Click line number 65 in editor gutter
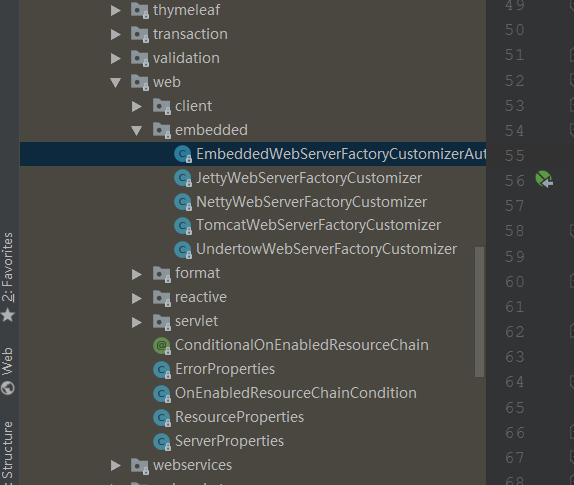The width and height of the screenshot is (574, 485). [x=515, y=408]
